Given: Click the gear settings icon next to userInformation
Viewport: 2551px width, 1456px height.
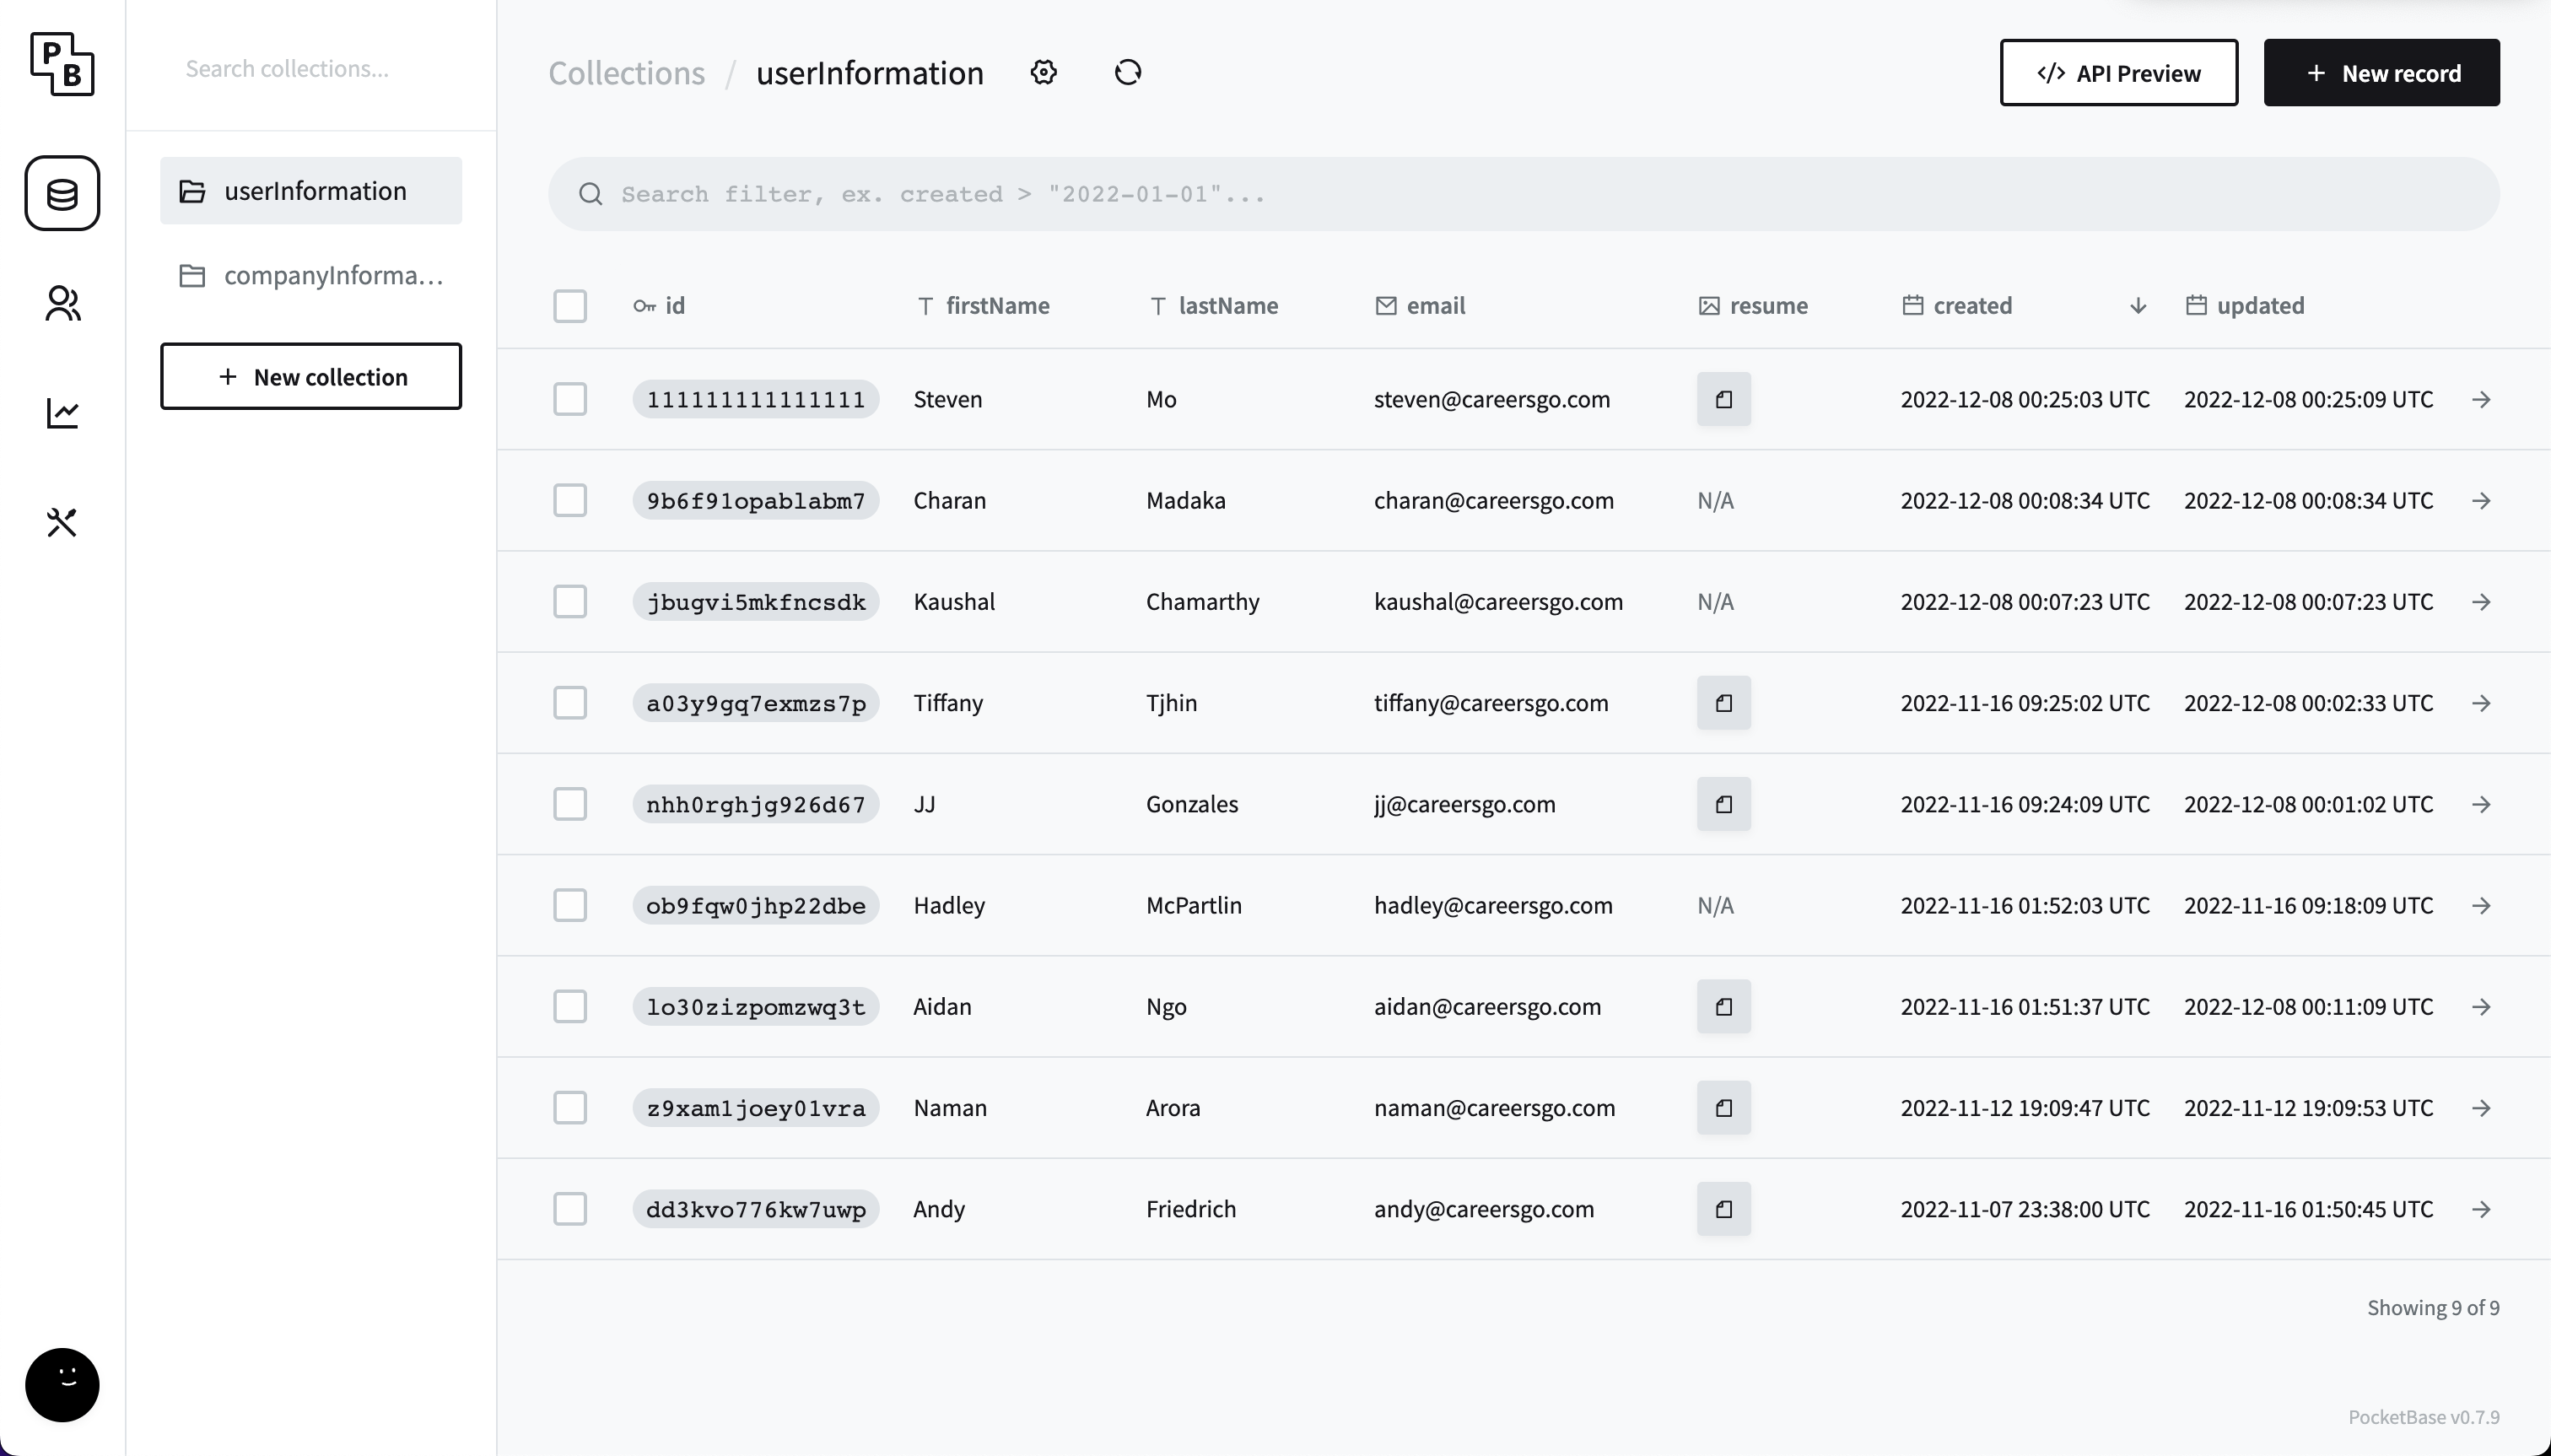Looking at the screenshot, I should tap(1044, 72).
